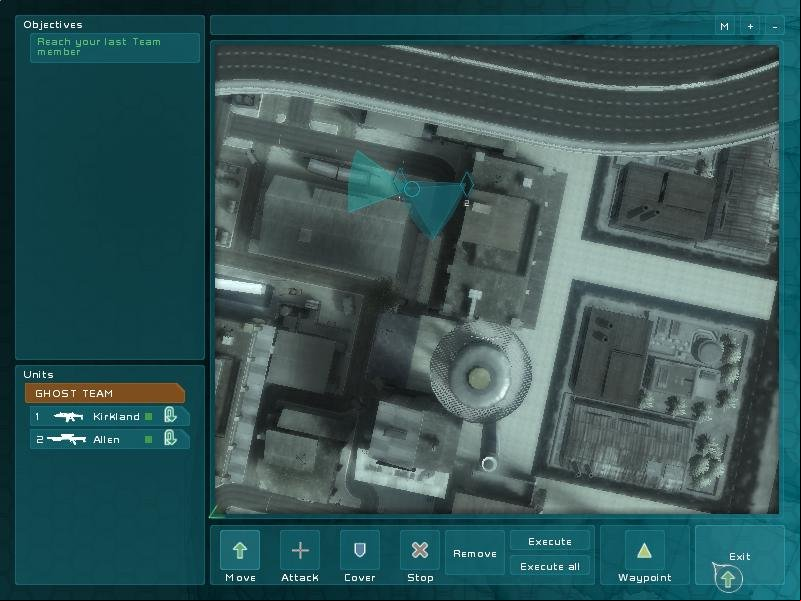Zoom out with the minus button
Viewport: 801px width, 601px height.
[775, 26]
